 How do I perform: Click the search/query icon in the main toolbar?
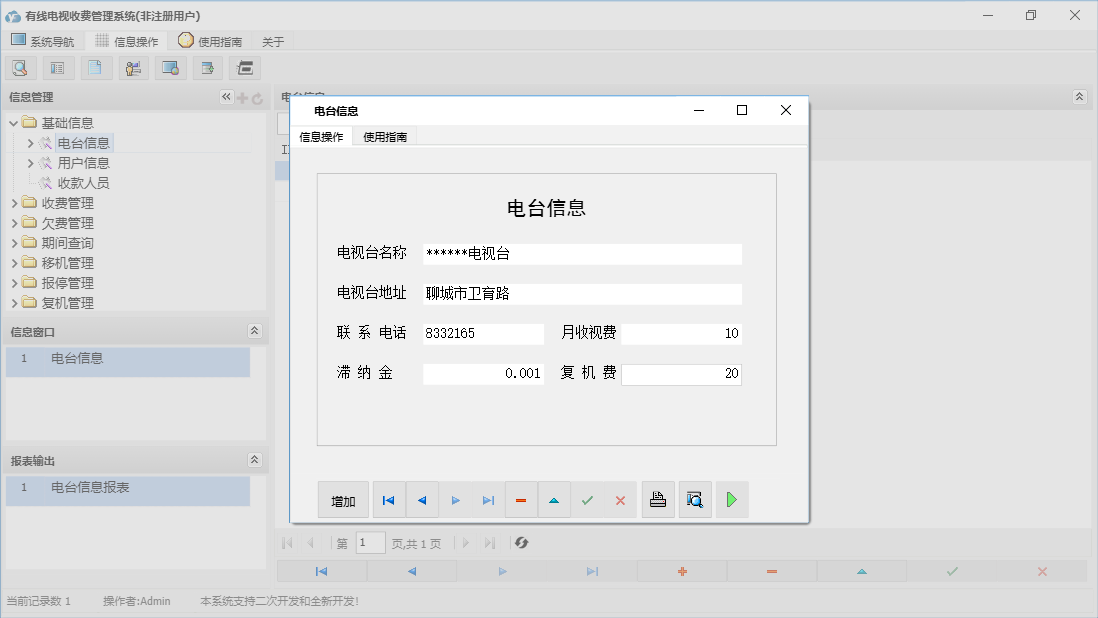(20, 68)
